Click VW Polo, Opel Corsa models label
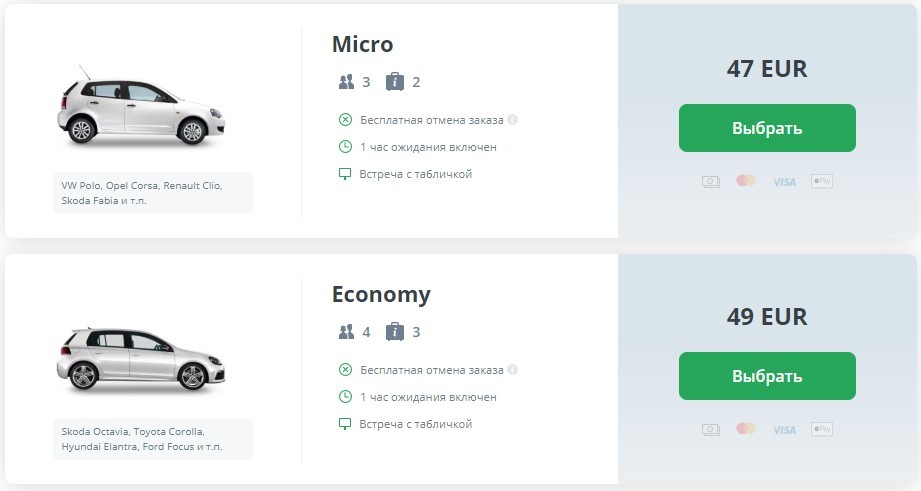The image size is (921, 491). coord(152,193)
